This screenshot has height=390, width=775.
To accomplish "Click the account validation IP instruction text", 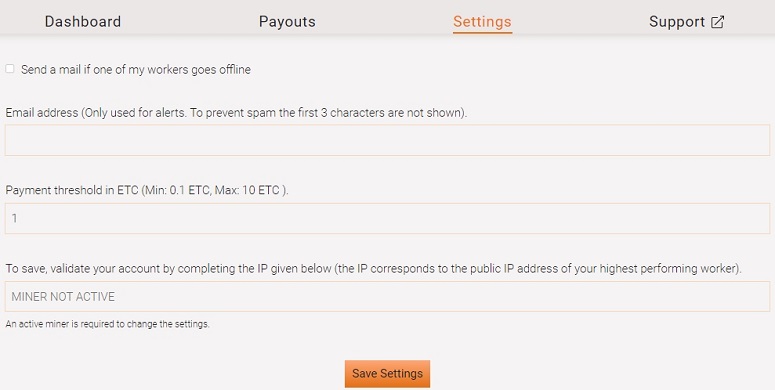I will [x=374, y=269].
